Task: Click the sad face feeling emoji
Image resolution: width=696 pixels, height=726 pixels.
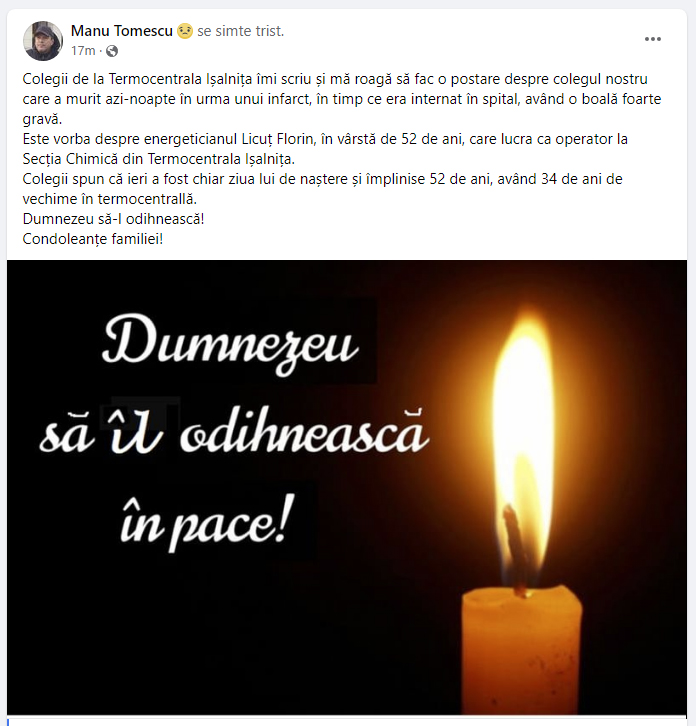Action: click(x=185, y=31)
